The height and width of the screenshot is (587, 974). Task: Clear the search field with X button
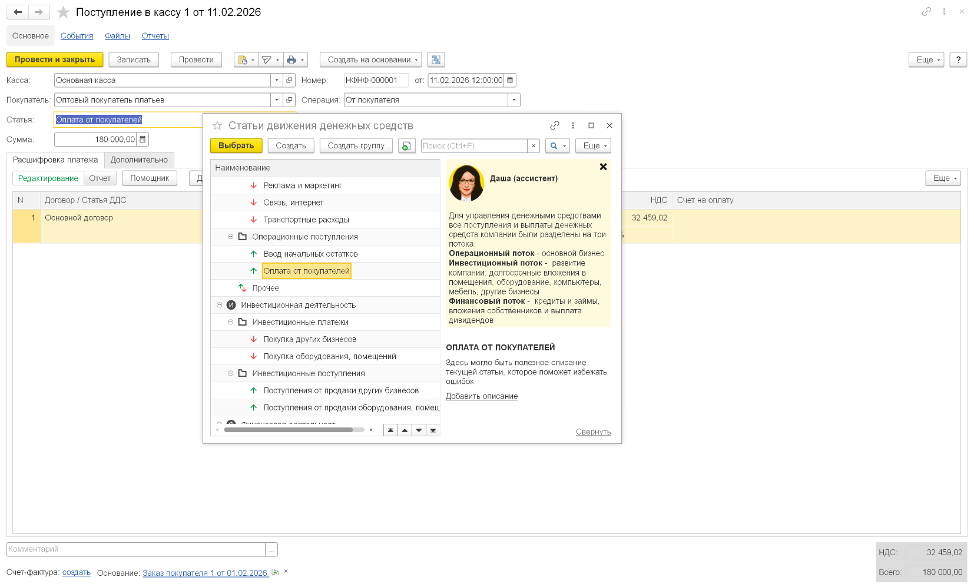(x=533, y=146)
